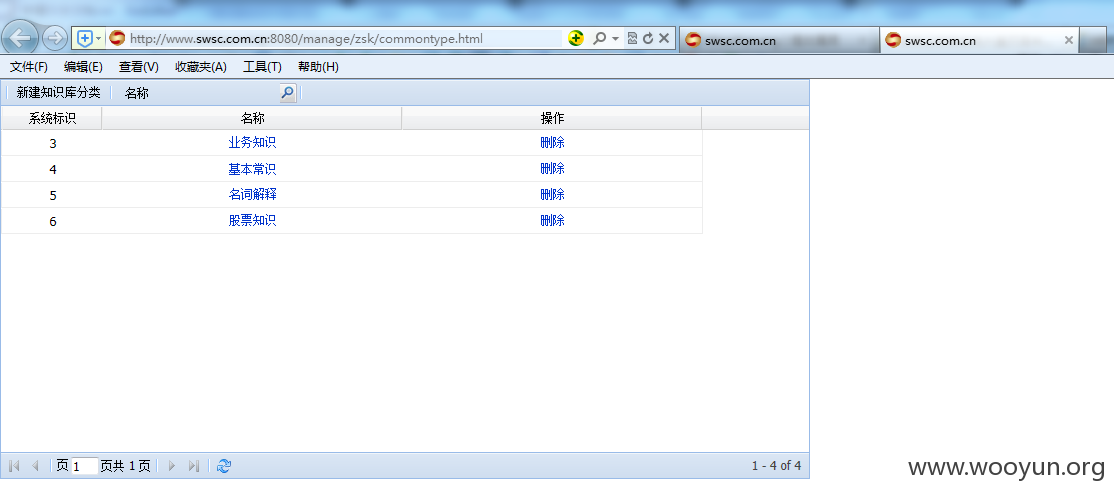Click the 操作 column header
Viewport: 1114px width, 496px height.
(552, 119)
